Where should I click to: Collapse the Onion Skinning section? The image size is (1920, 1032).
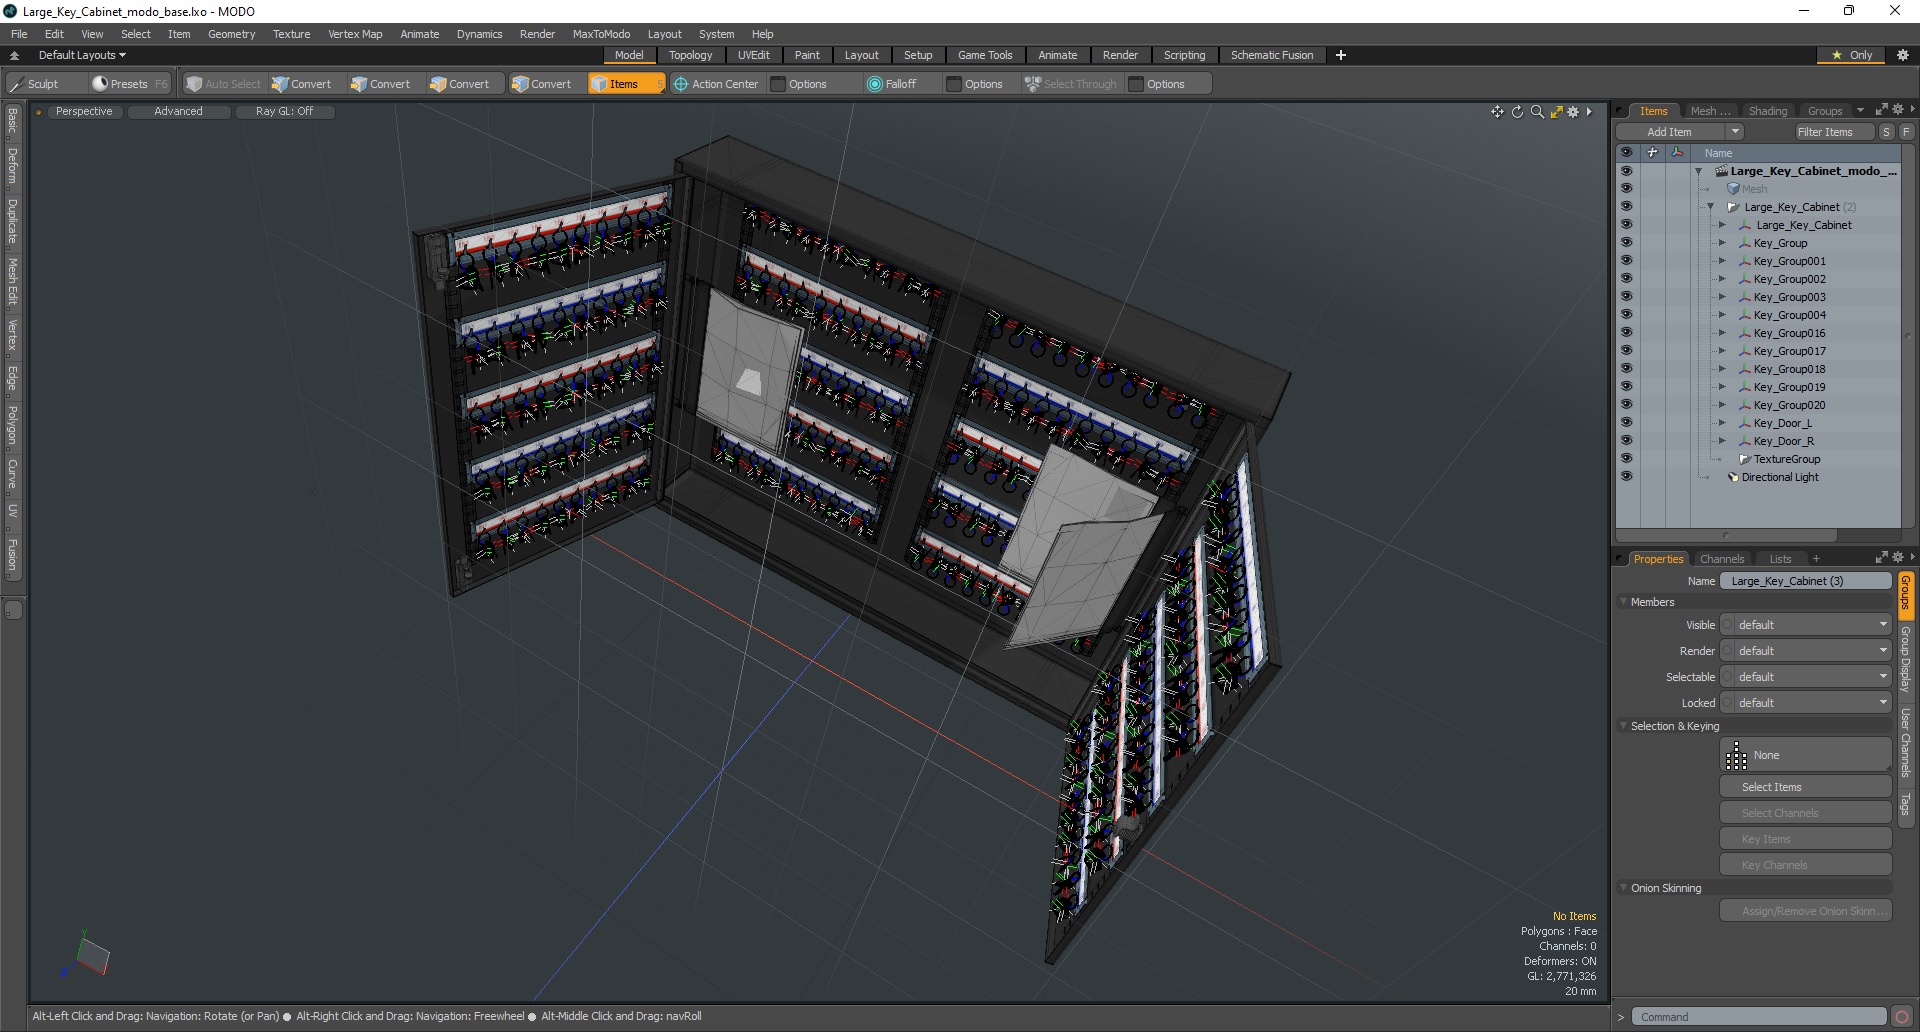[1623, 888]
